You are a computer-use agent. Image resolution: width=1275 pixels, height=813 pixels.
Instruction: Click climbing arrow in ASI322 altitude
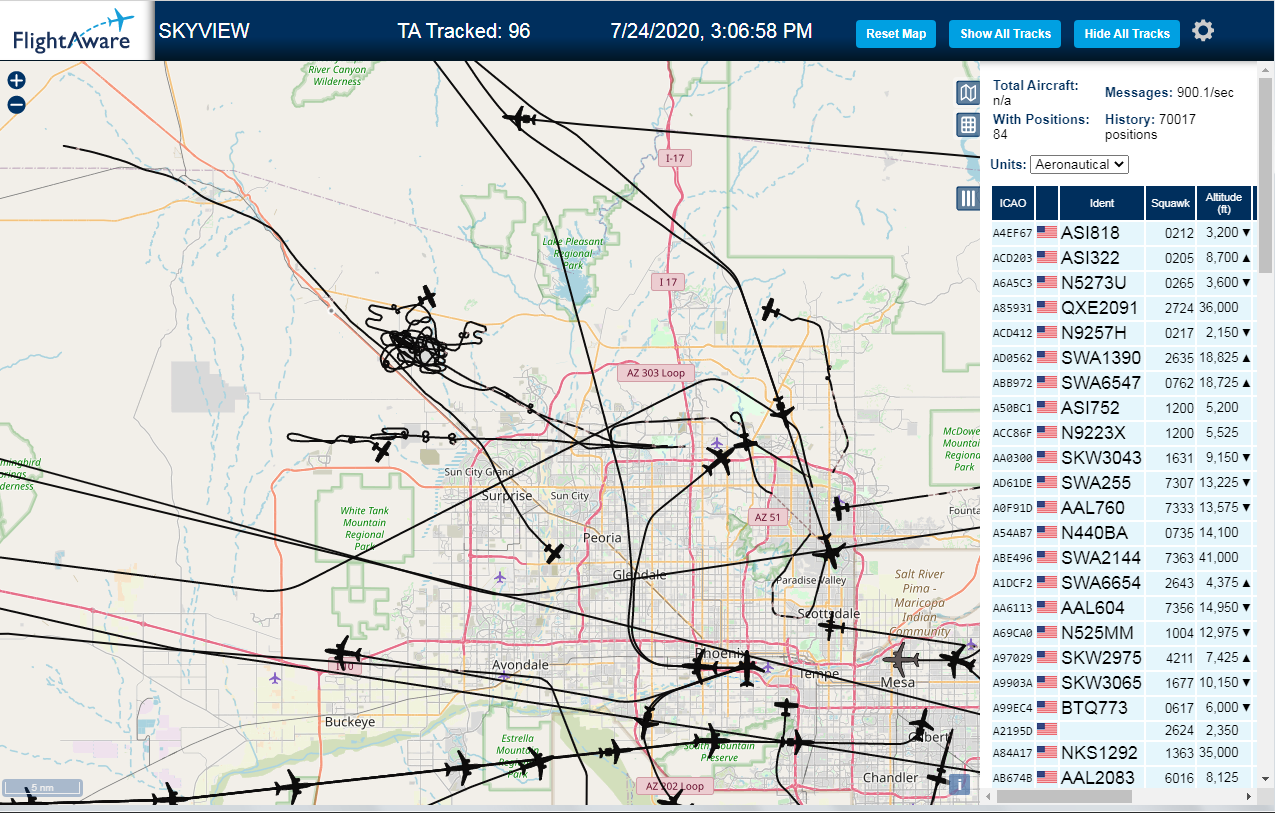(1246, 258)
